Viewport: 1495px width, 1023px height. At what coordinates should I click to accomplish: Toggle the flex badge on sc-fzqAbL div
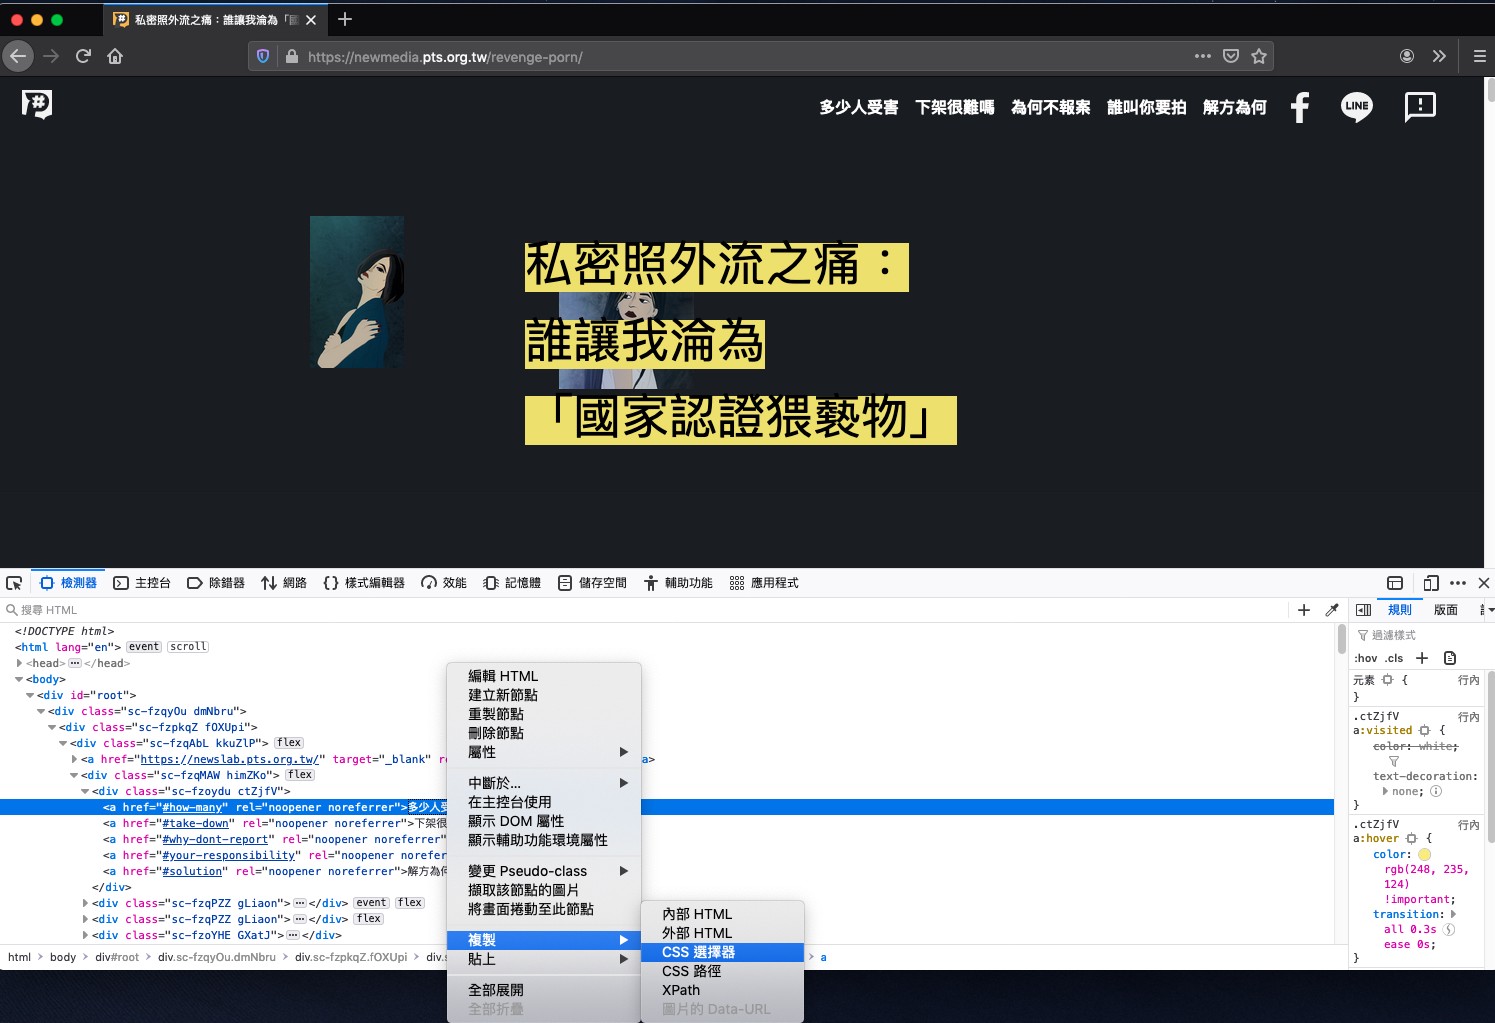click(x=289, y=743)
